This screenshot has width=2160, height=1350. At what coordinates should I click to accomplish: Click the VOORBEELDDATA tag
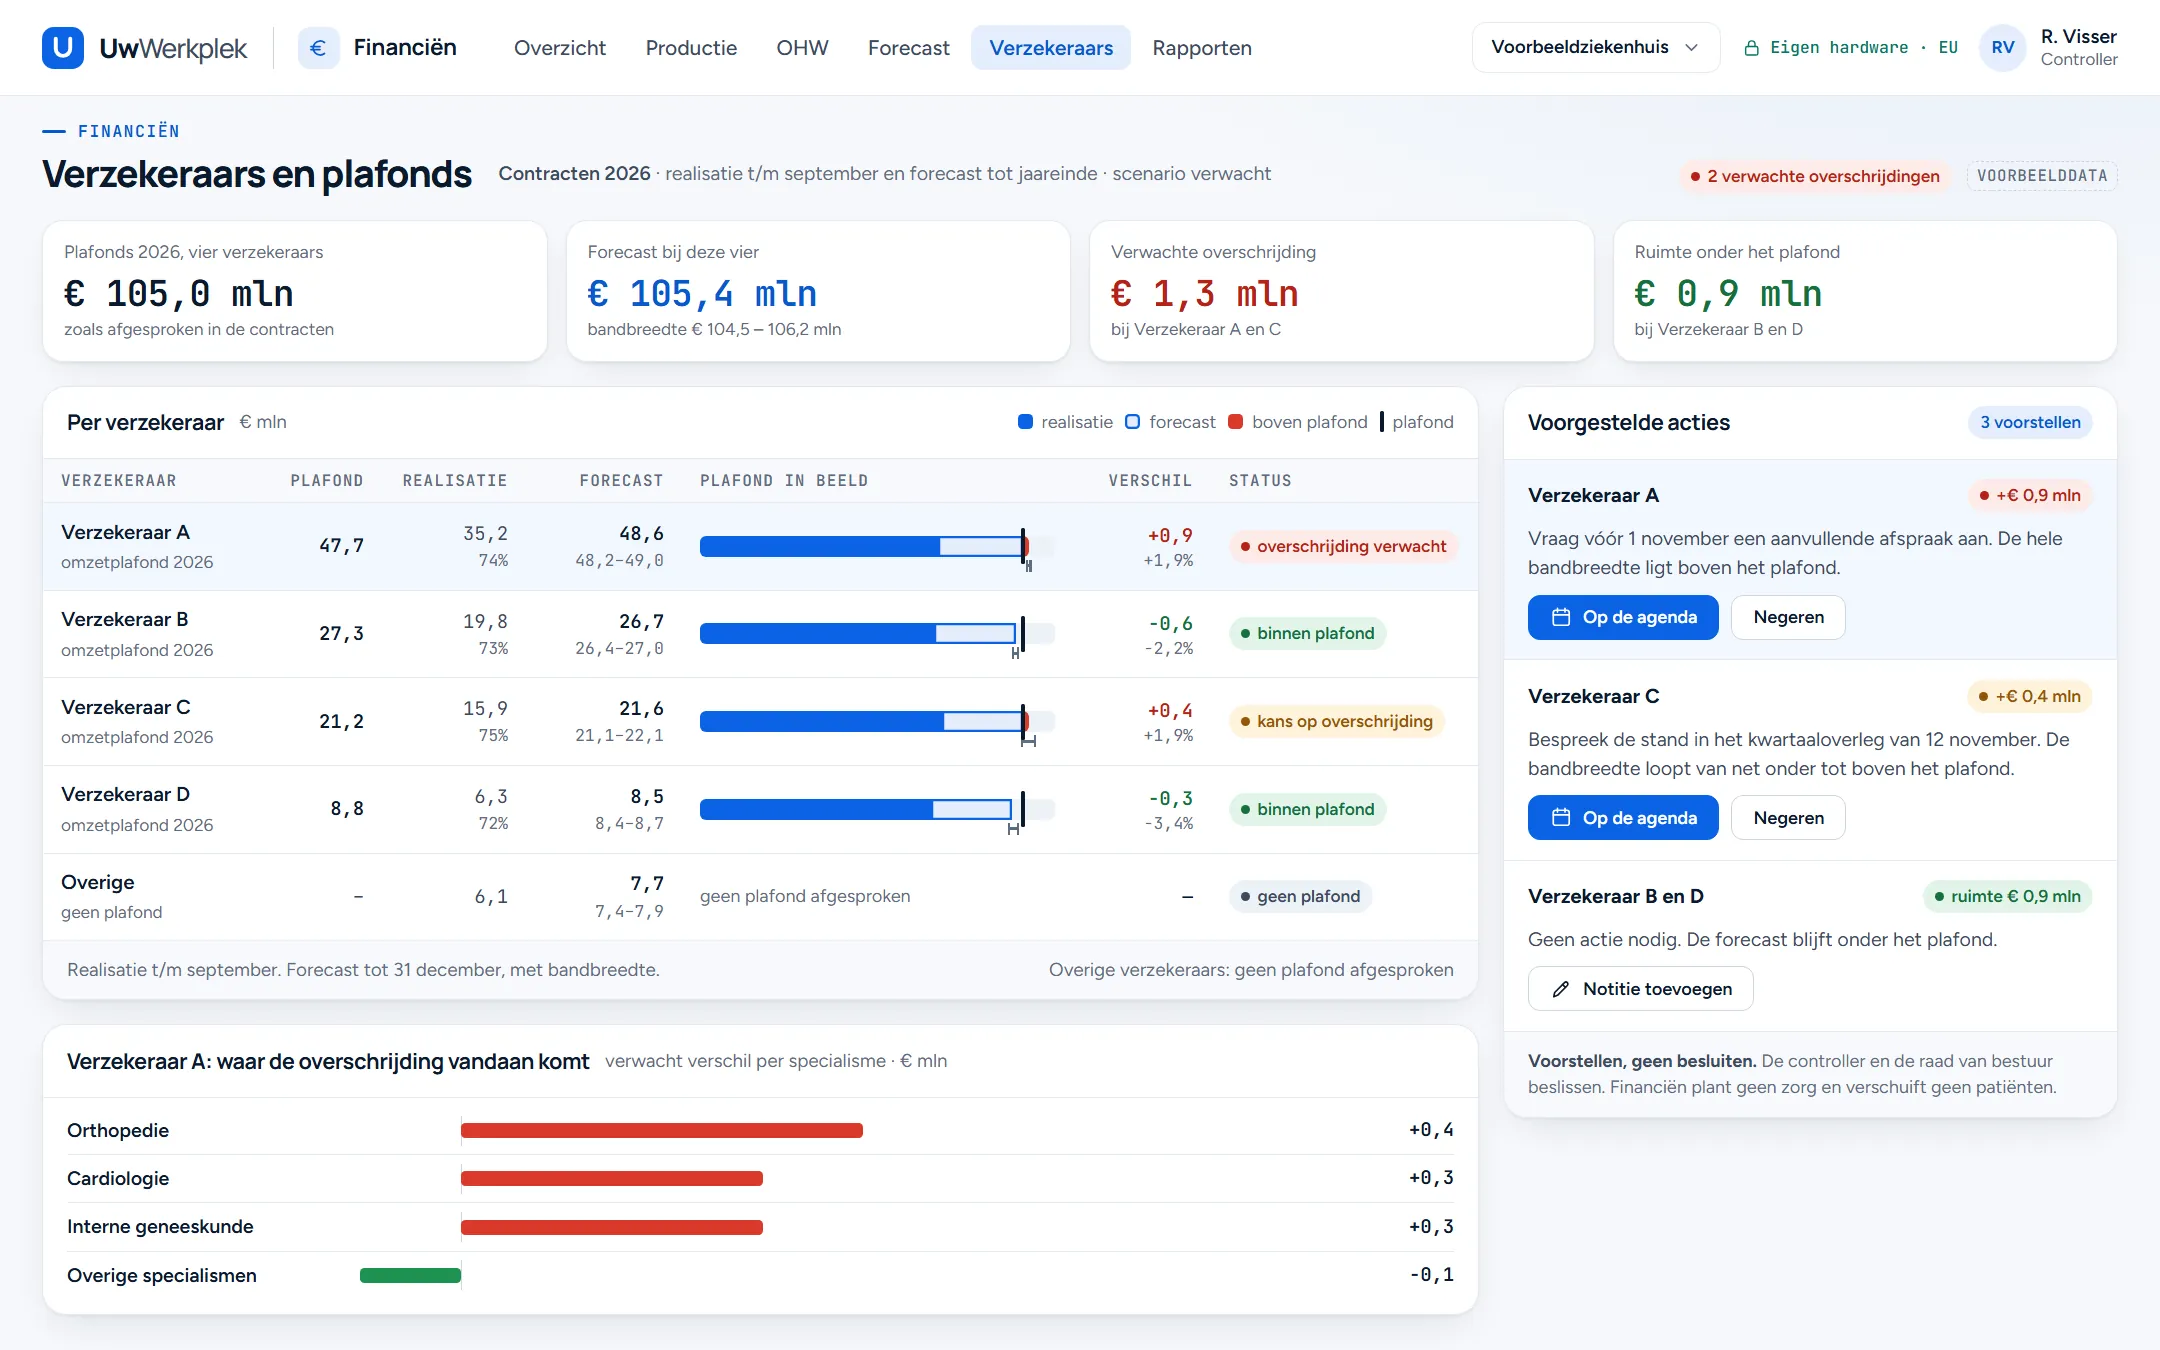[x=2042, y=176]
